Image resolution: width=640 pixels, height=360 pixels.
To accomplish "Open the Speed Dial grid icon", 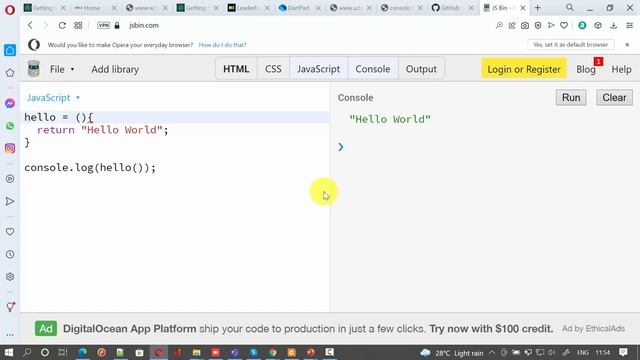I will point(78,25).
